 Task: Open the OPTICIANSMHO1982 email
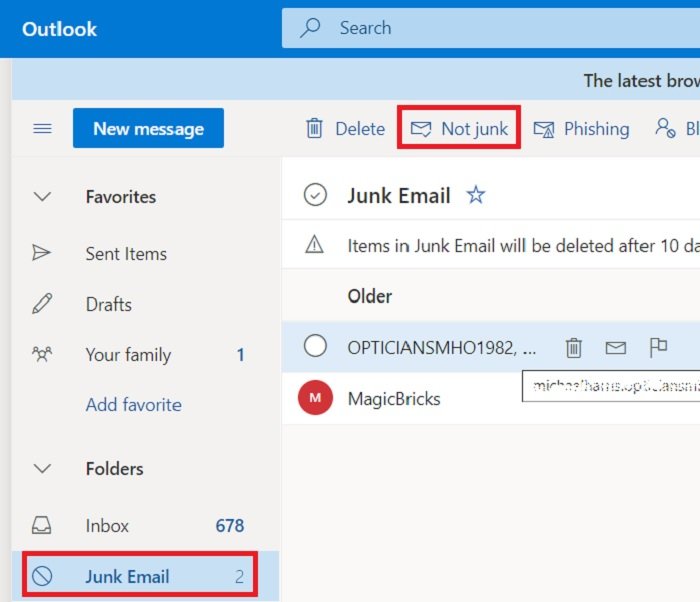[491, 347]
